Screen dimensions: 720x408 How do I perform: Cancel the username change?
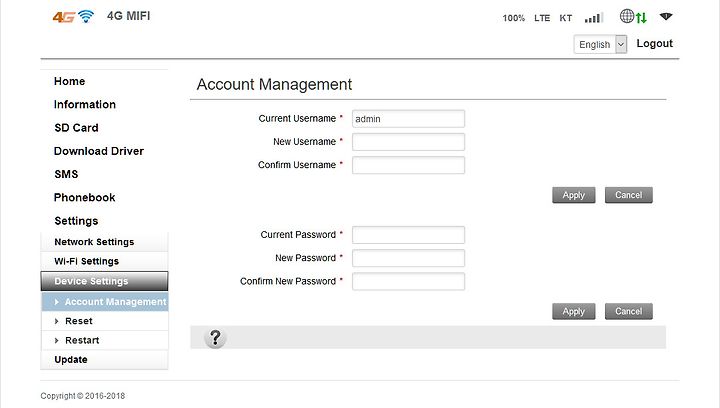tap(629, 195)
